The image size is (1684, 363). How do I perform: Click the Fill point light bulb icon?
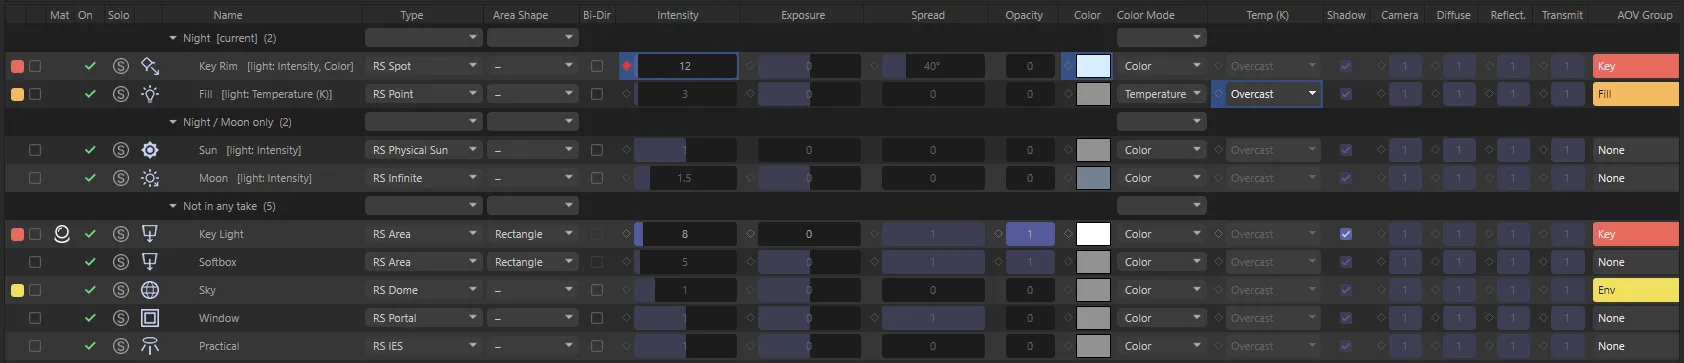pyautogui.click(x=150, y=94)
